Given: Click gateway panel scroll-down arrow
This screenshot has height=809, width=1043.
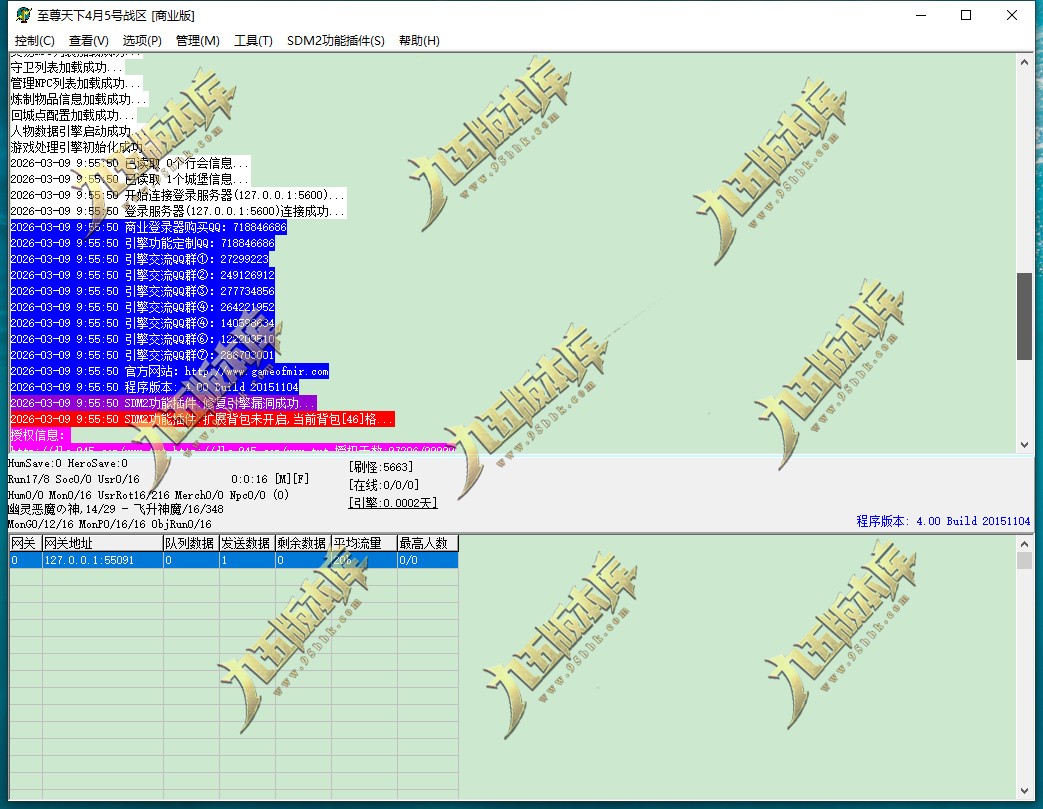Looking at the screenshot, I should [1024, 791].
